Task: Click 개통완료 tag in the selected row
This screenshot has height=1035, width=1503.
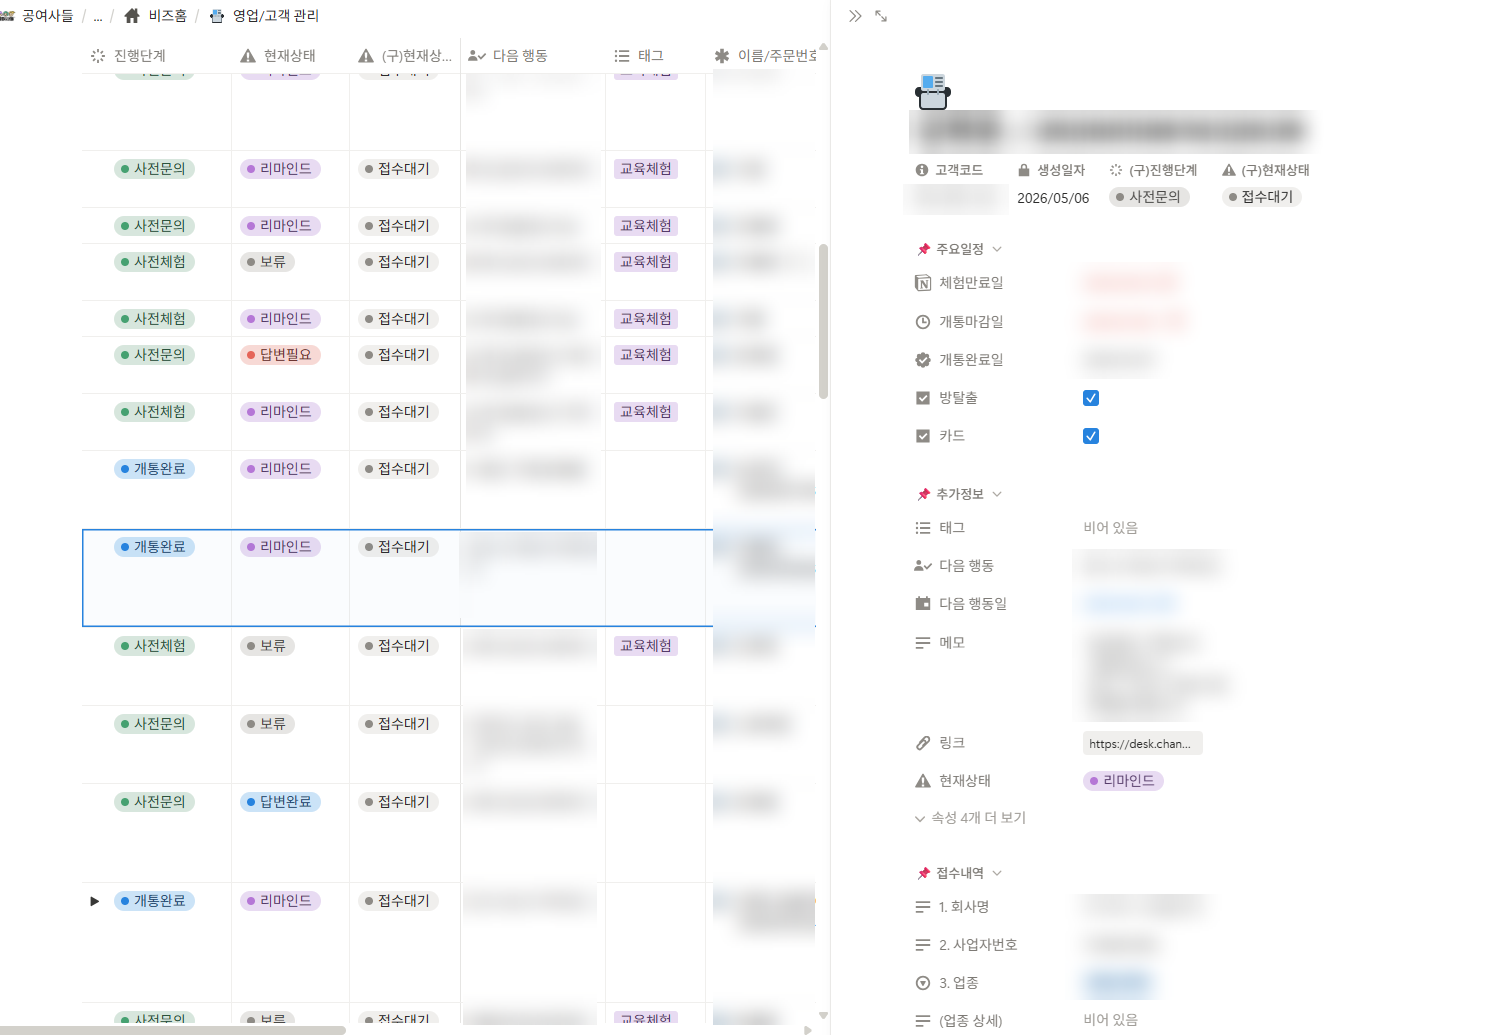Action: tap(154, 547)
